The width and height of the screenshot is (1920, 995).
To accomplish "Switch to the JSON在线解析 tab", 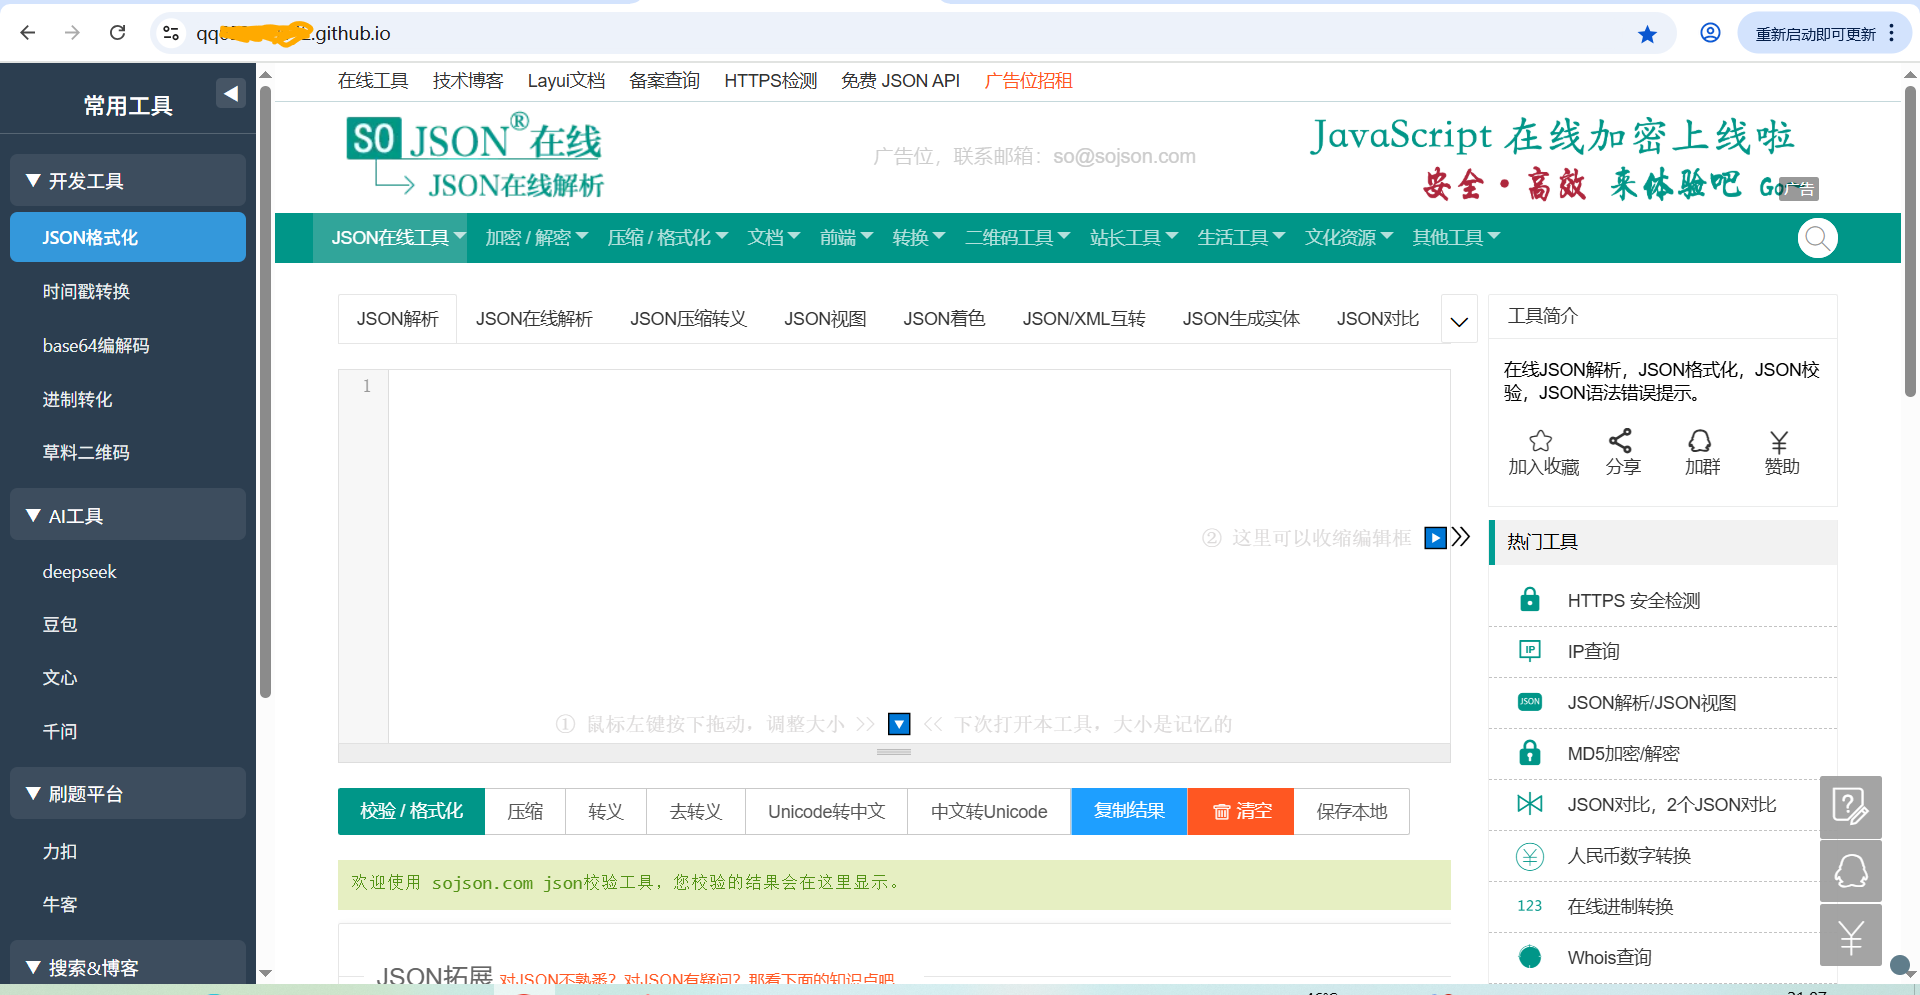I will coord(534,319).
